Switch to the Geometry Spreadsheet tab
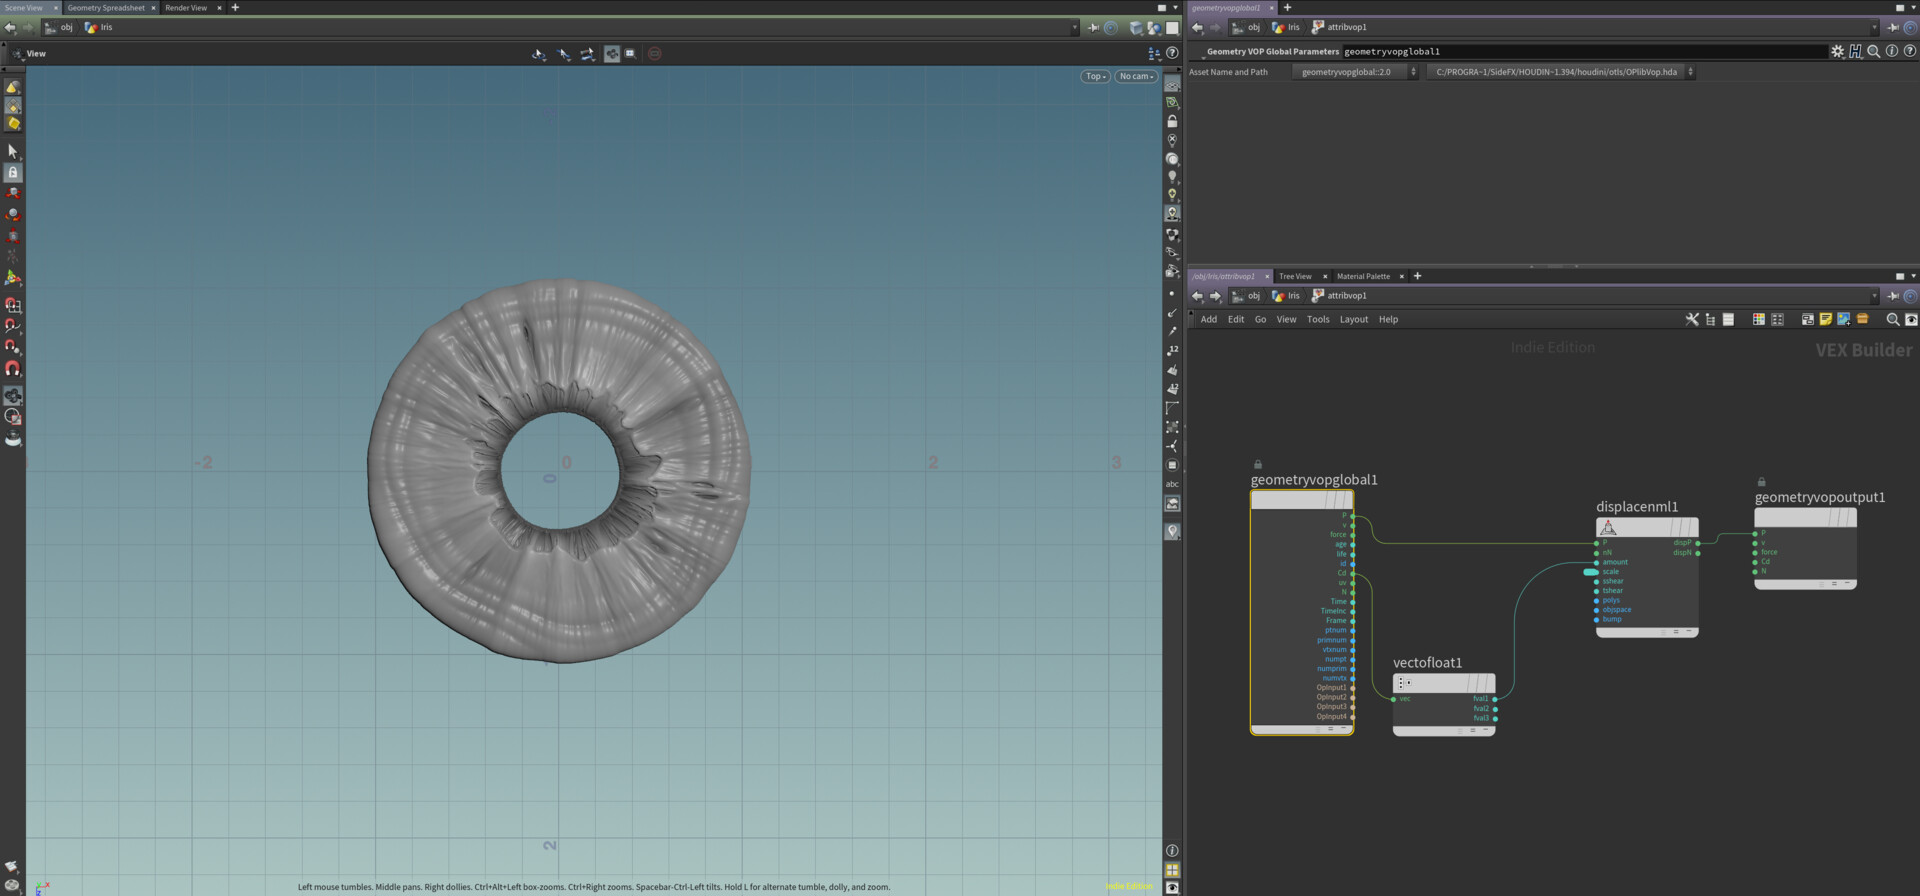This screenshot has width=1920, height=896. 106,7
